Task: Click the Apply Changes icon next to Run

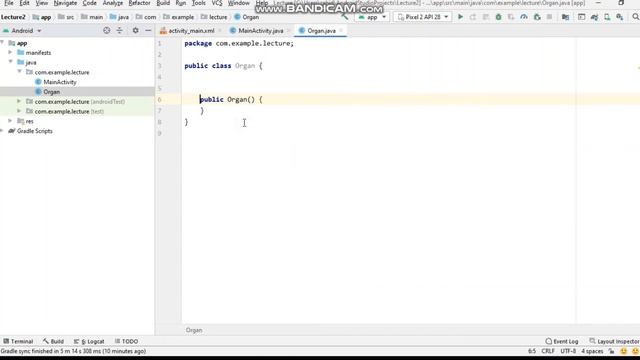Action: (473, 17)
